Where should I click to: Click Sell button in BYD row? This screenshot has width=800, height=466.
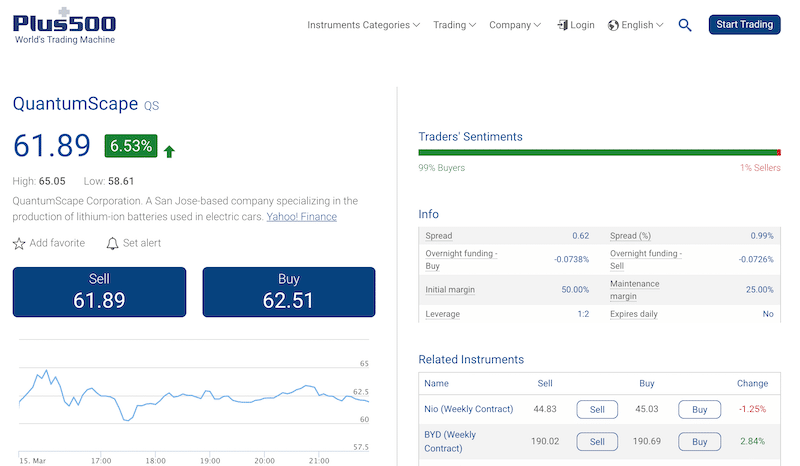click(x=597, y=442)
